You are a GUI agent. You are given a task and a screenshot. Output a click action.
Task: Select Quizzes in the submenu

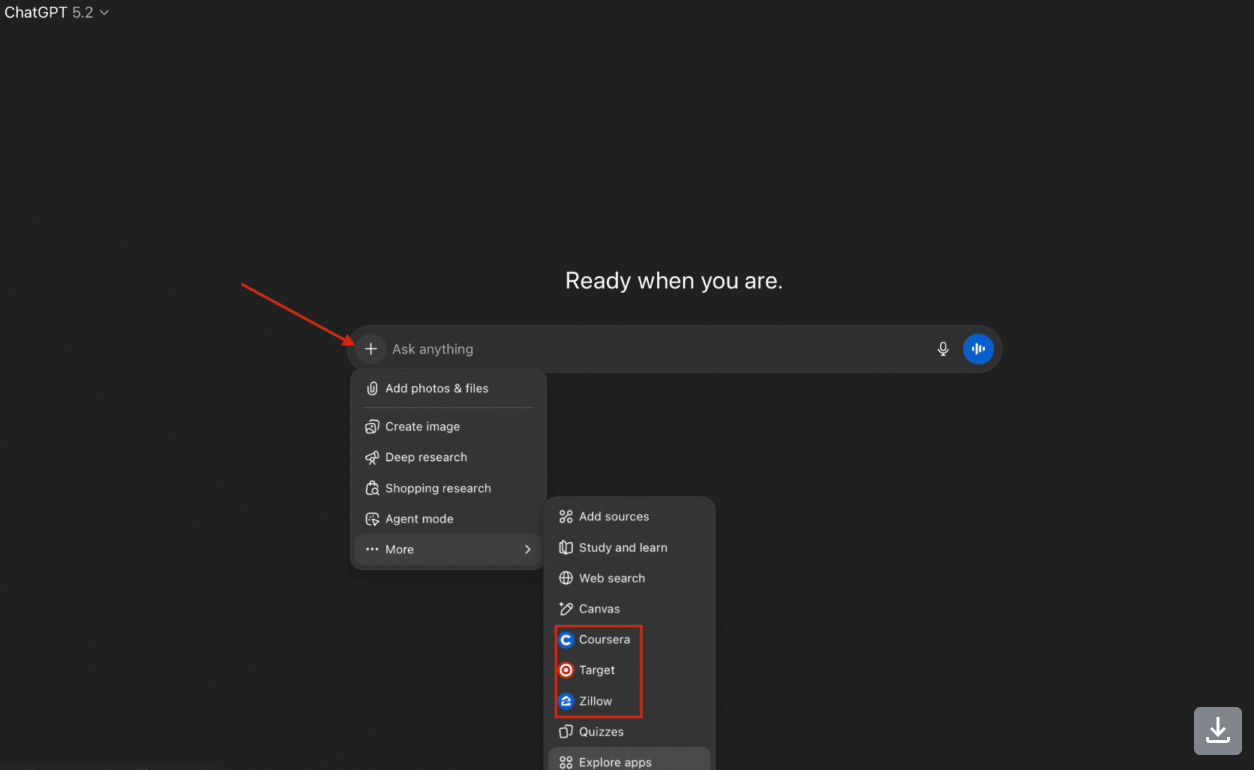click(x=601, y=732)
